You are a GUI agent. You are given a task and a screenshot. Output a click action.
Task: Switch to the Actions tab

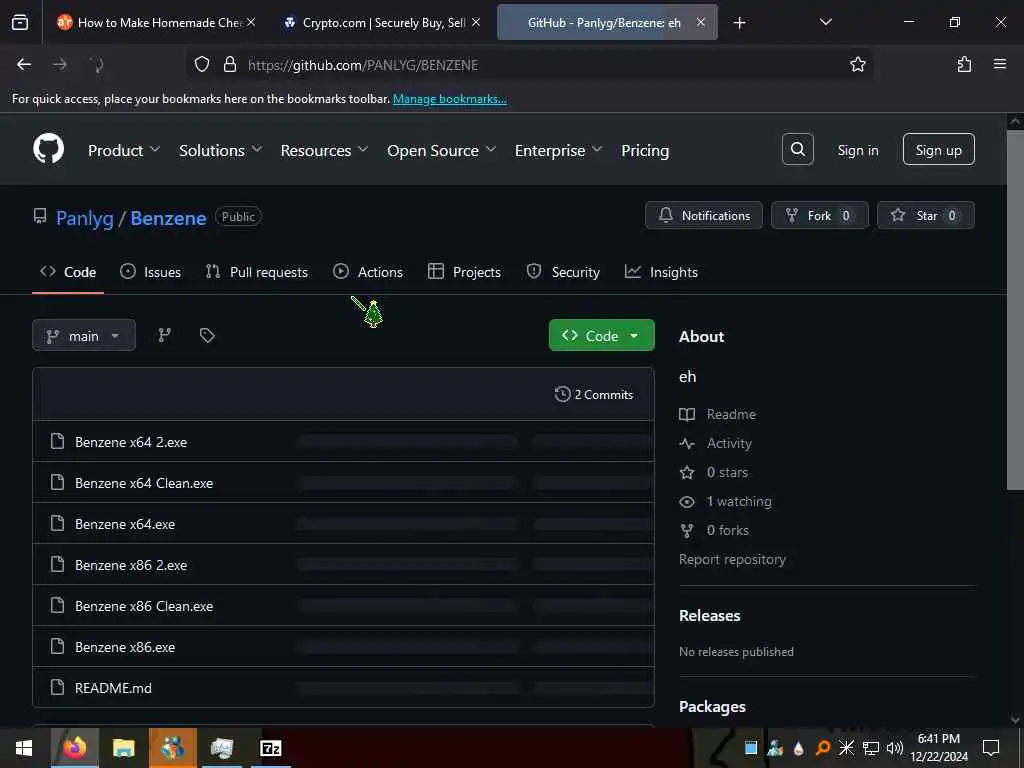368,272
